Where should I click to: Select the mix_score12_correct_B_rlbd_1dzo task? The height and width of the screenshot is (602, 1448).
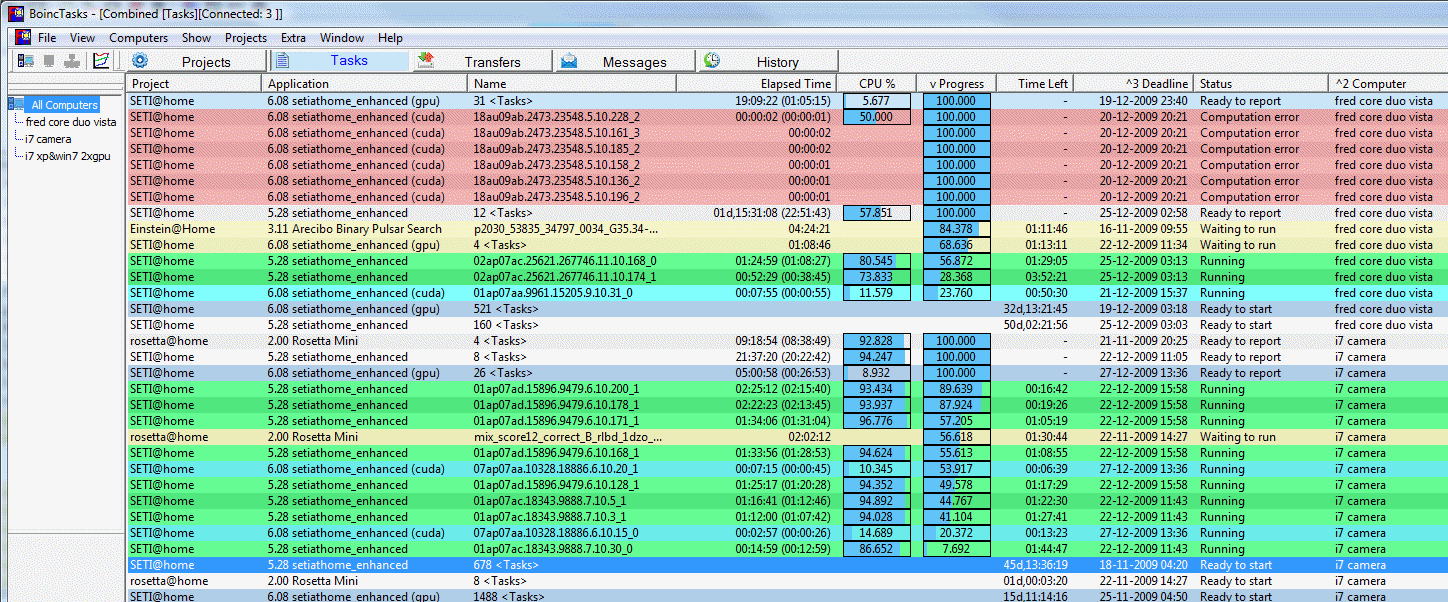tap(568, 437)
